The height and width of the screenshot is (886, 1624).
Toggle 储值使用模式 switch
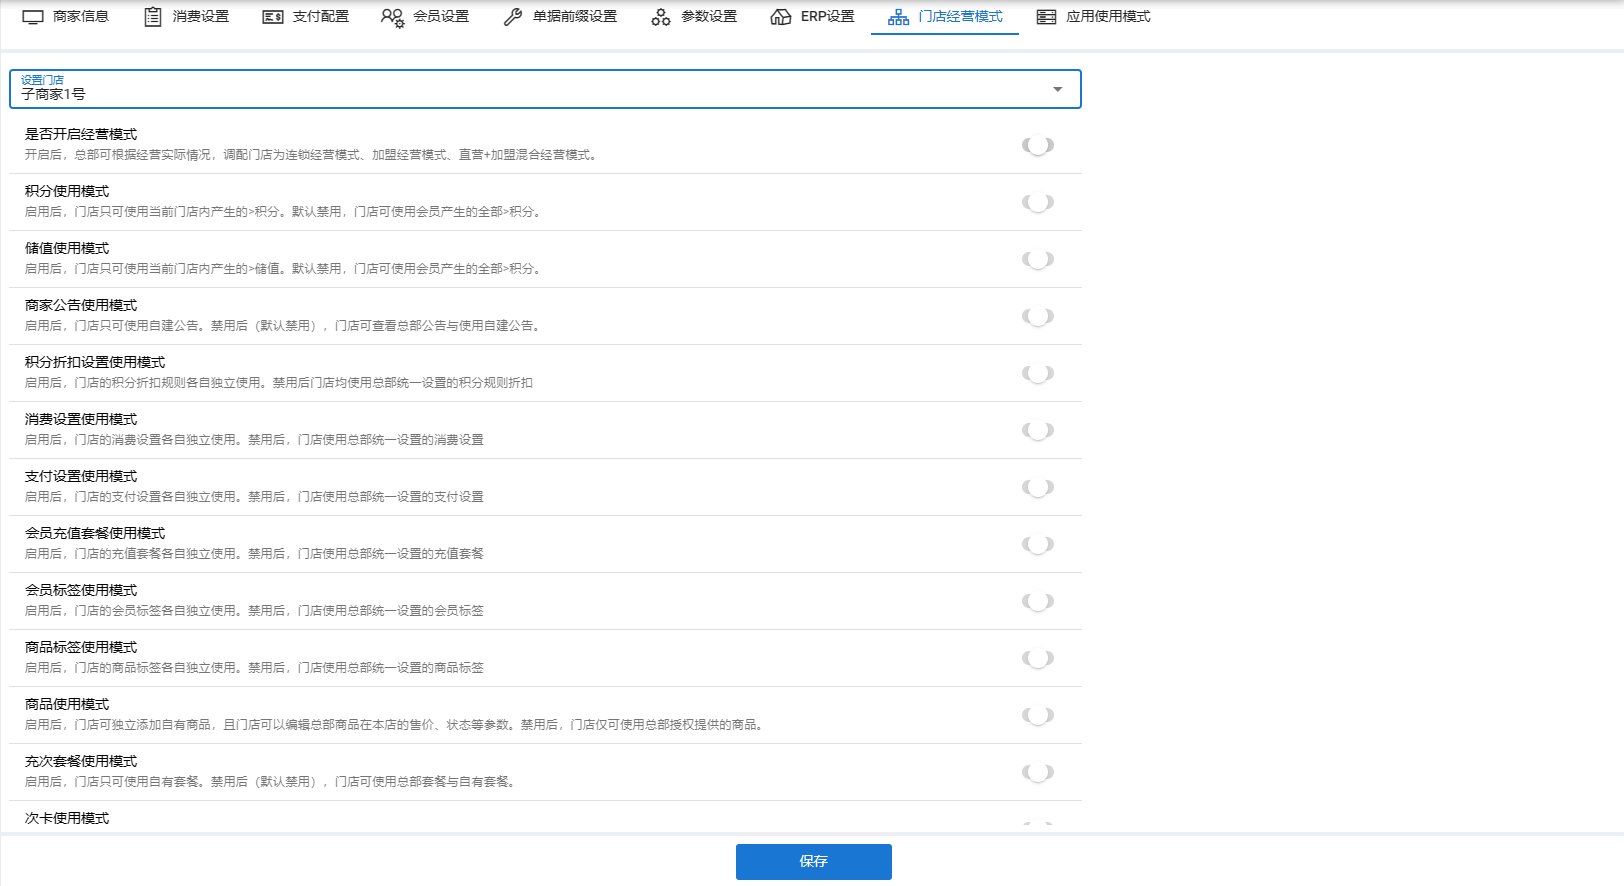click(x=1038, y=259)
